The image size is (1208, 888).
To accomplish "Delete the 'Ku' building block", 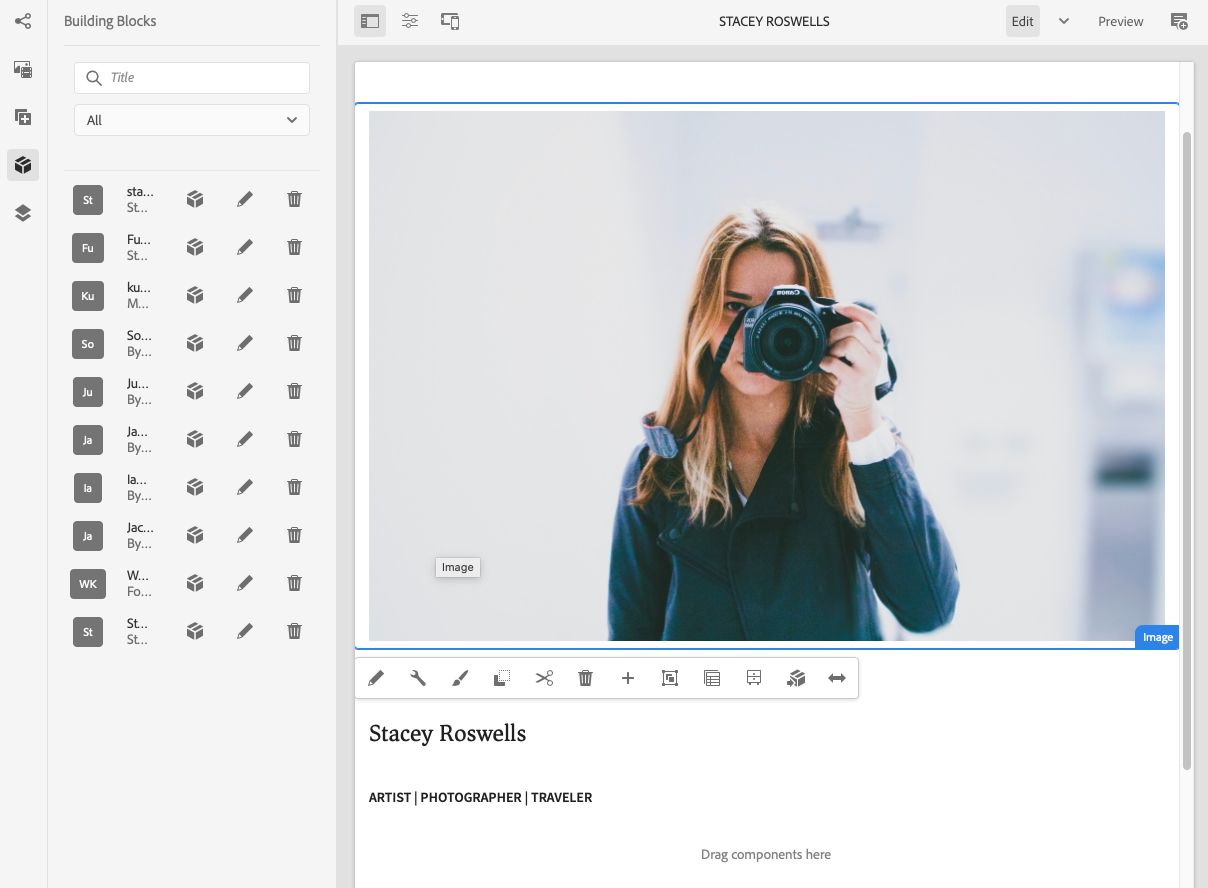I will 294,295.
